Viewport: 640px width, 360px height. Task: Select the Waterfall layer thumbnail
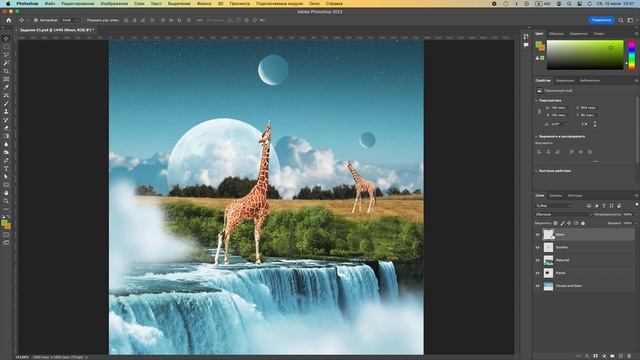(x=548, y=260)
